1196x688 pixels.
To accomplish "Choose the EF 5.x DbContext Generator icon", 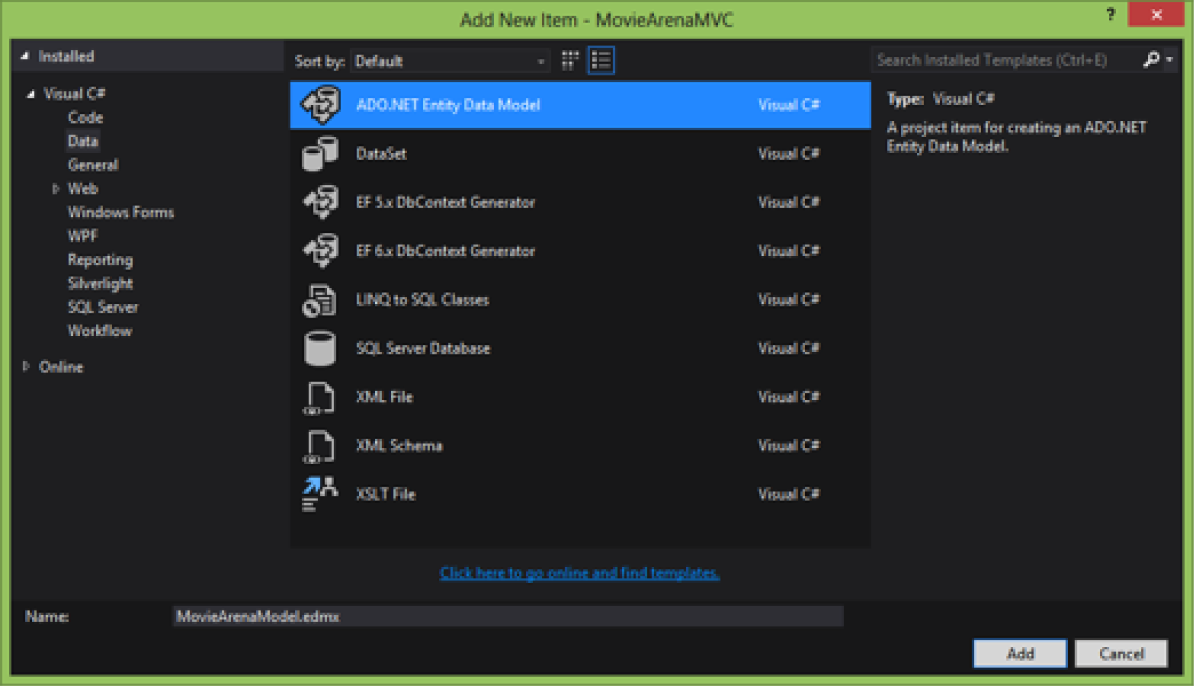I will pyautogui.click(x=320, y=202).
